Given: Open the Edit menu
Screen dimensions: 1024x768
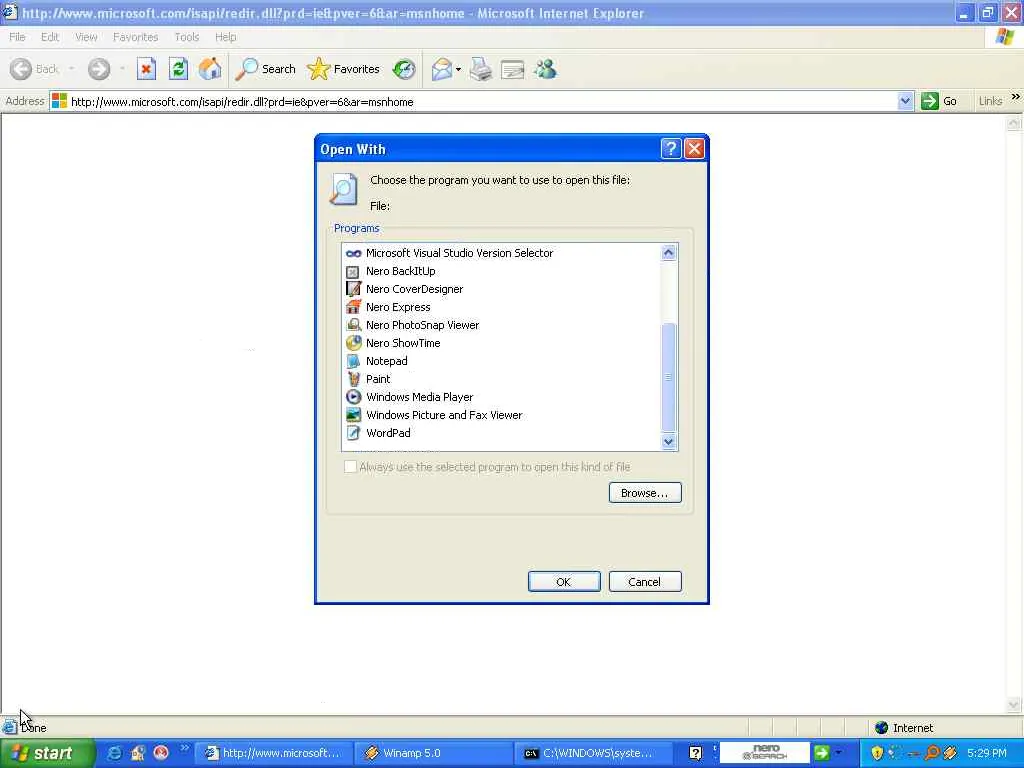Looking at the screenshot, I should [50, 37].
